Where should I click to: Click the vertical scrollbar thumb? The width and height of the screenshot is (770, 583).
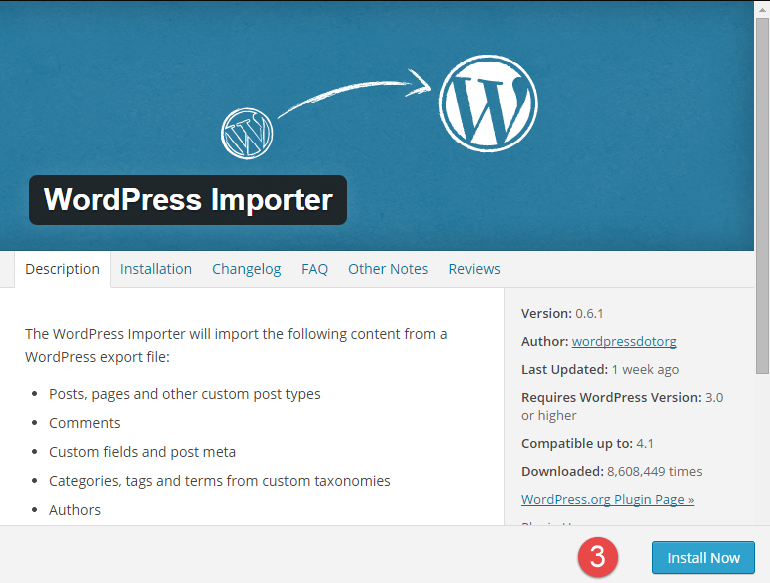(762, 196)
